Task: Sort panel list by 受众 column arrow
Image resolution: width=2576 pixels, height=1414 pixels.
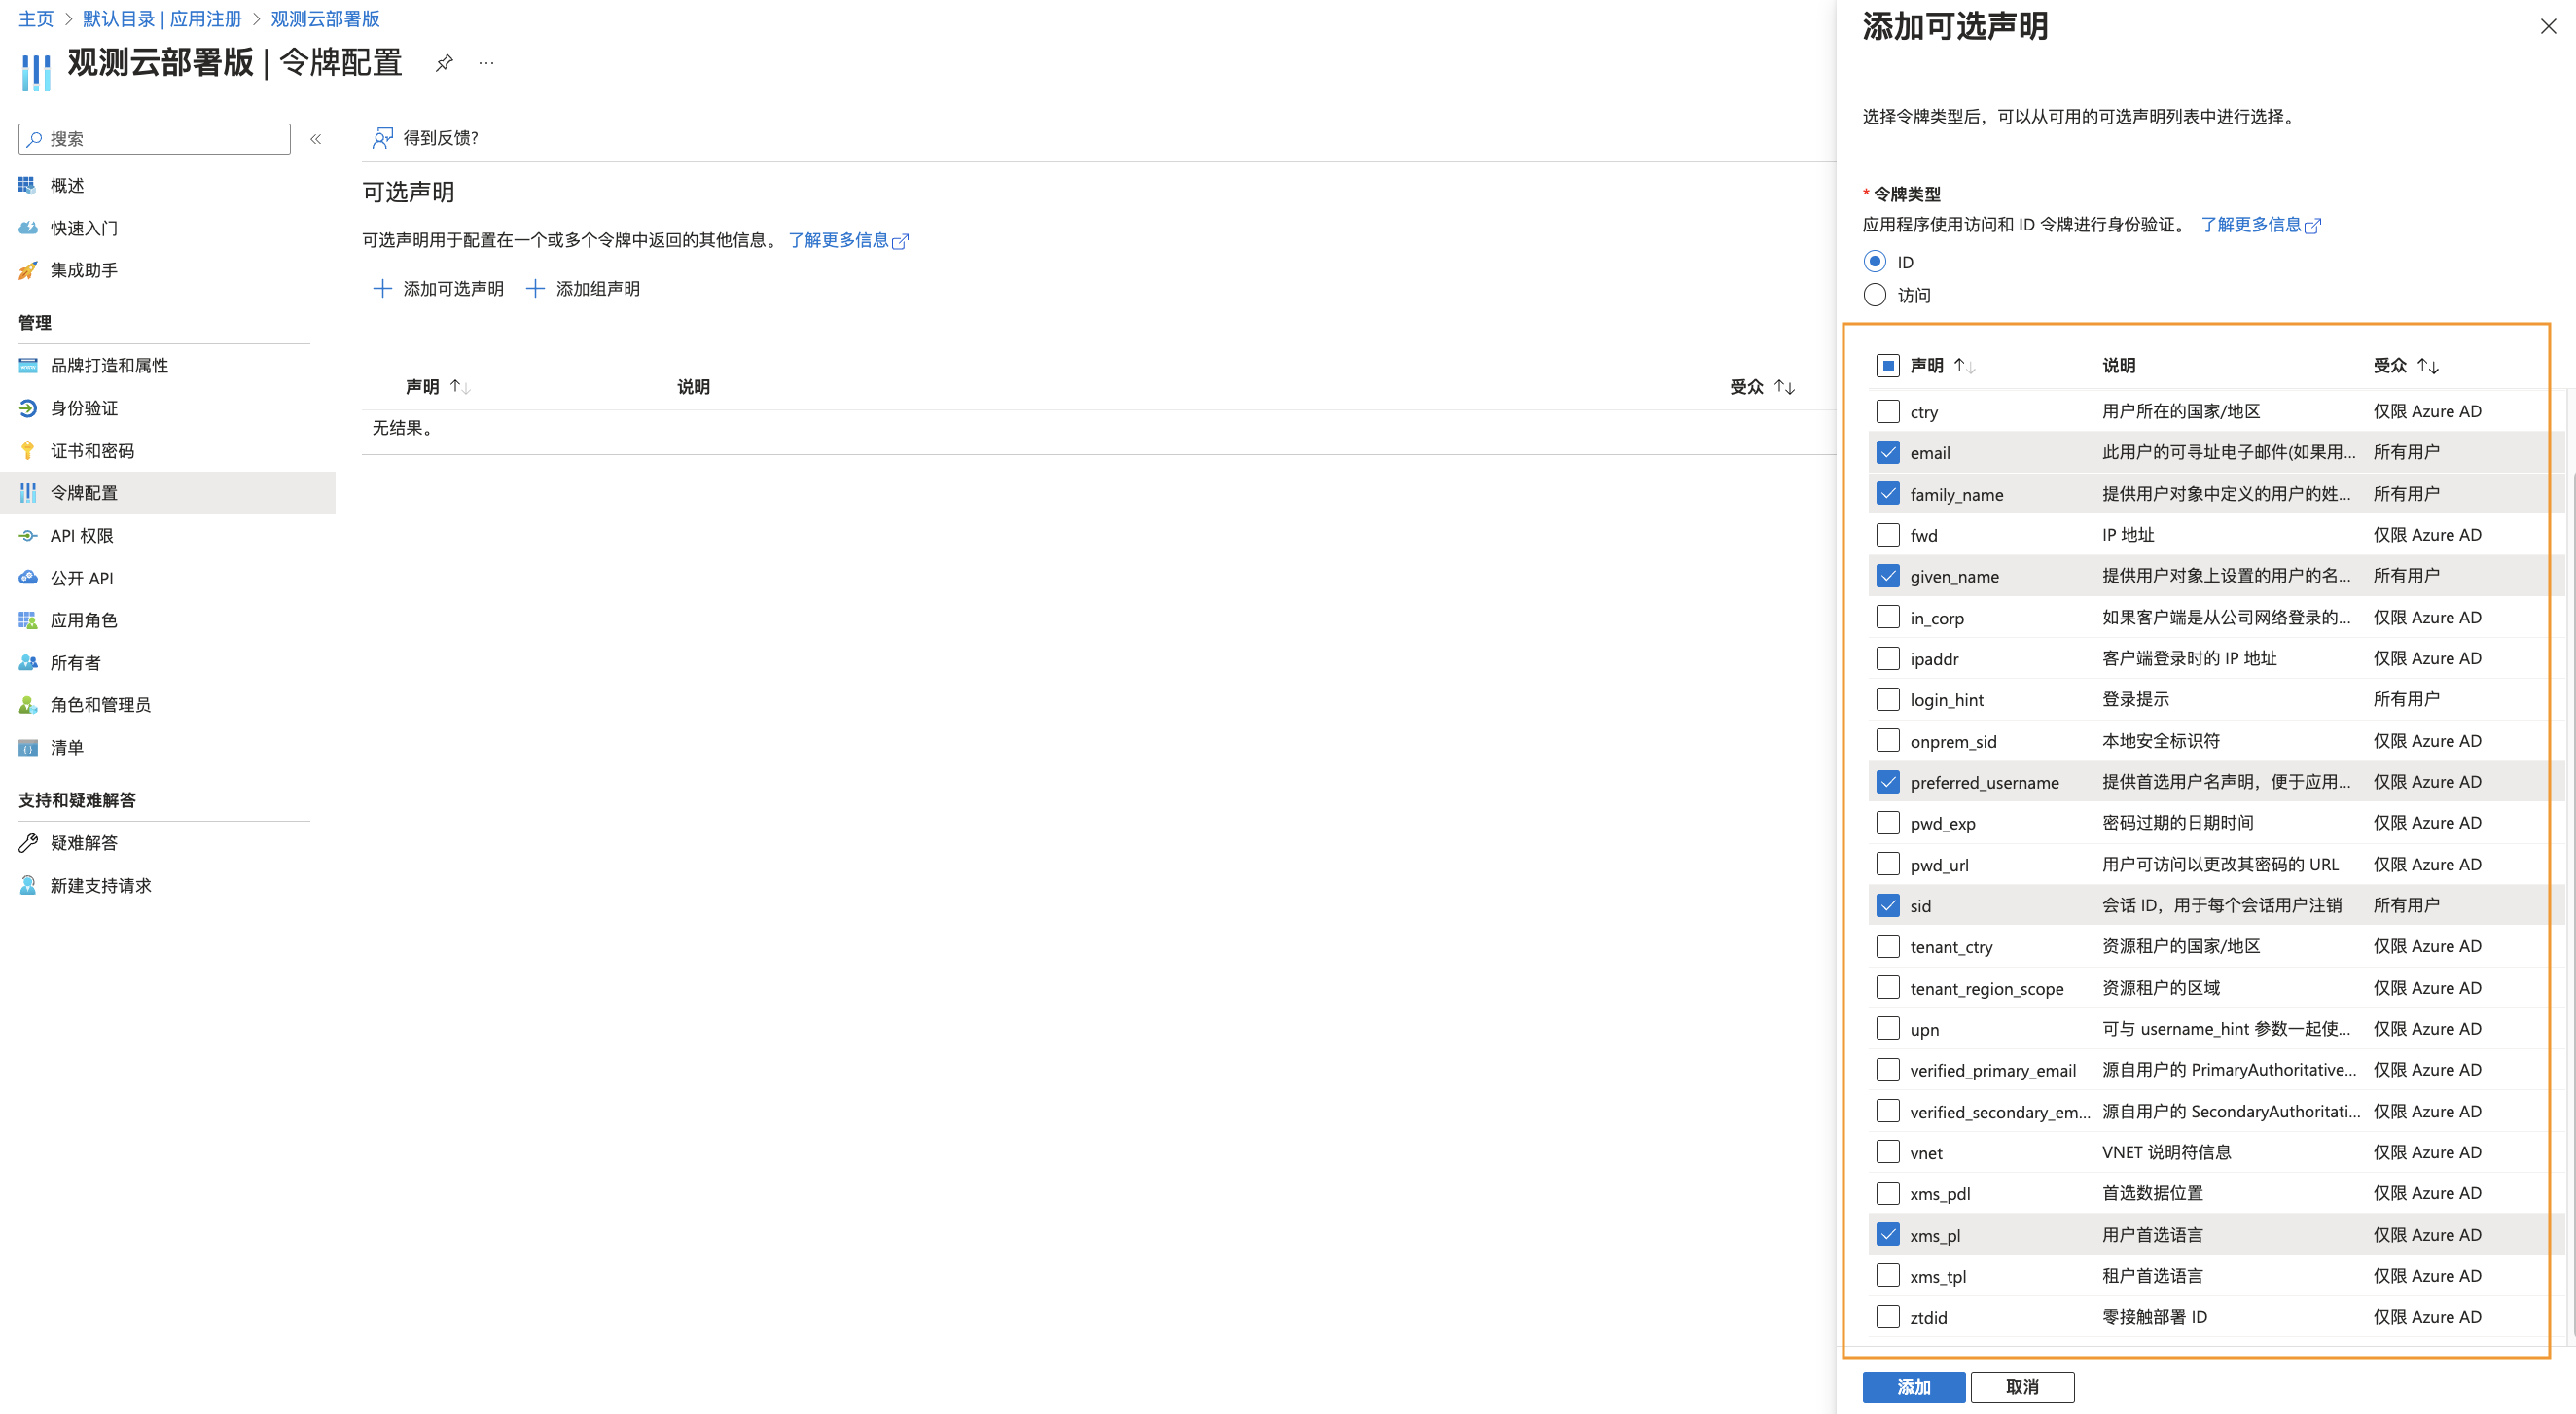Action: (2428, 366)
